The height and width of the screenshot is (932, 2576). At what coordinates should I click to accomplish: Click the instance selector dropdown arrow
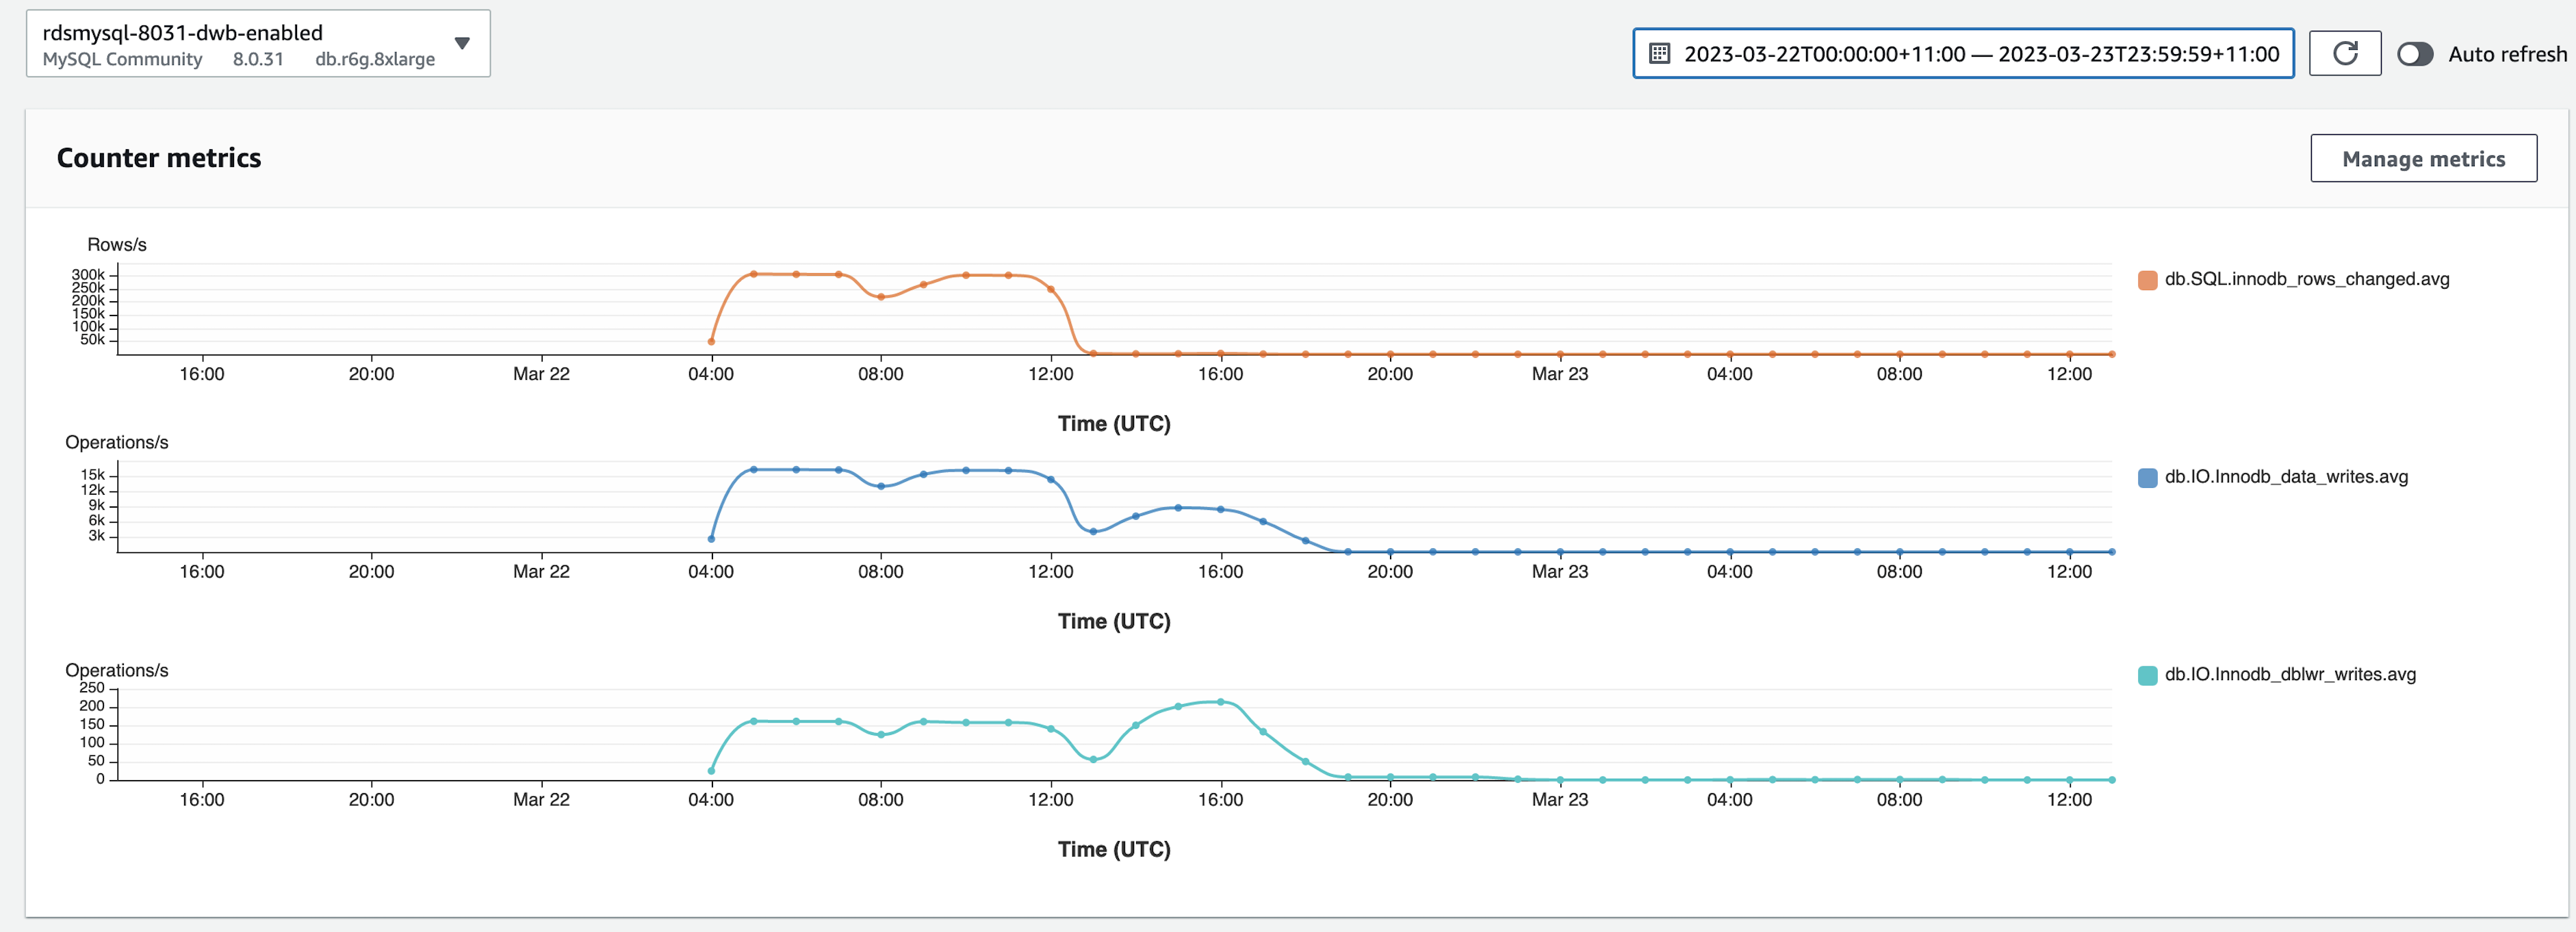(x=462, y=43)
